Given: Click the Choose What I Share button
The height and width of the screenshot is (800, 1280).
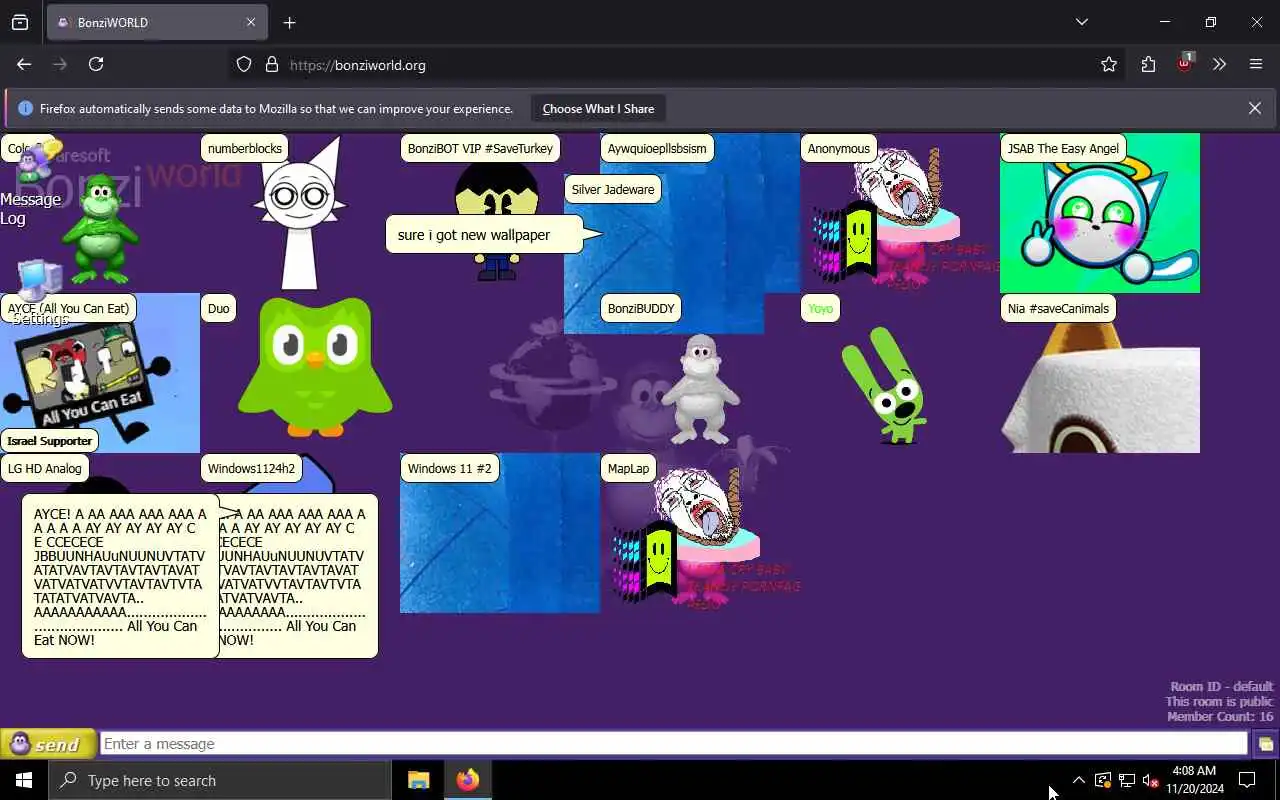Looking at the screenshot, I should pos(598,109).
